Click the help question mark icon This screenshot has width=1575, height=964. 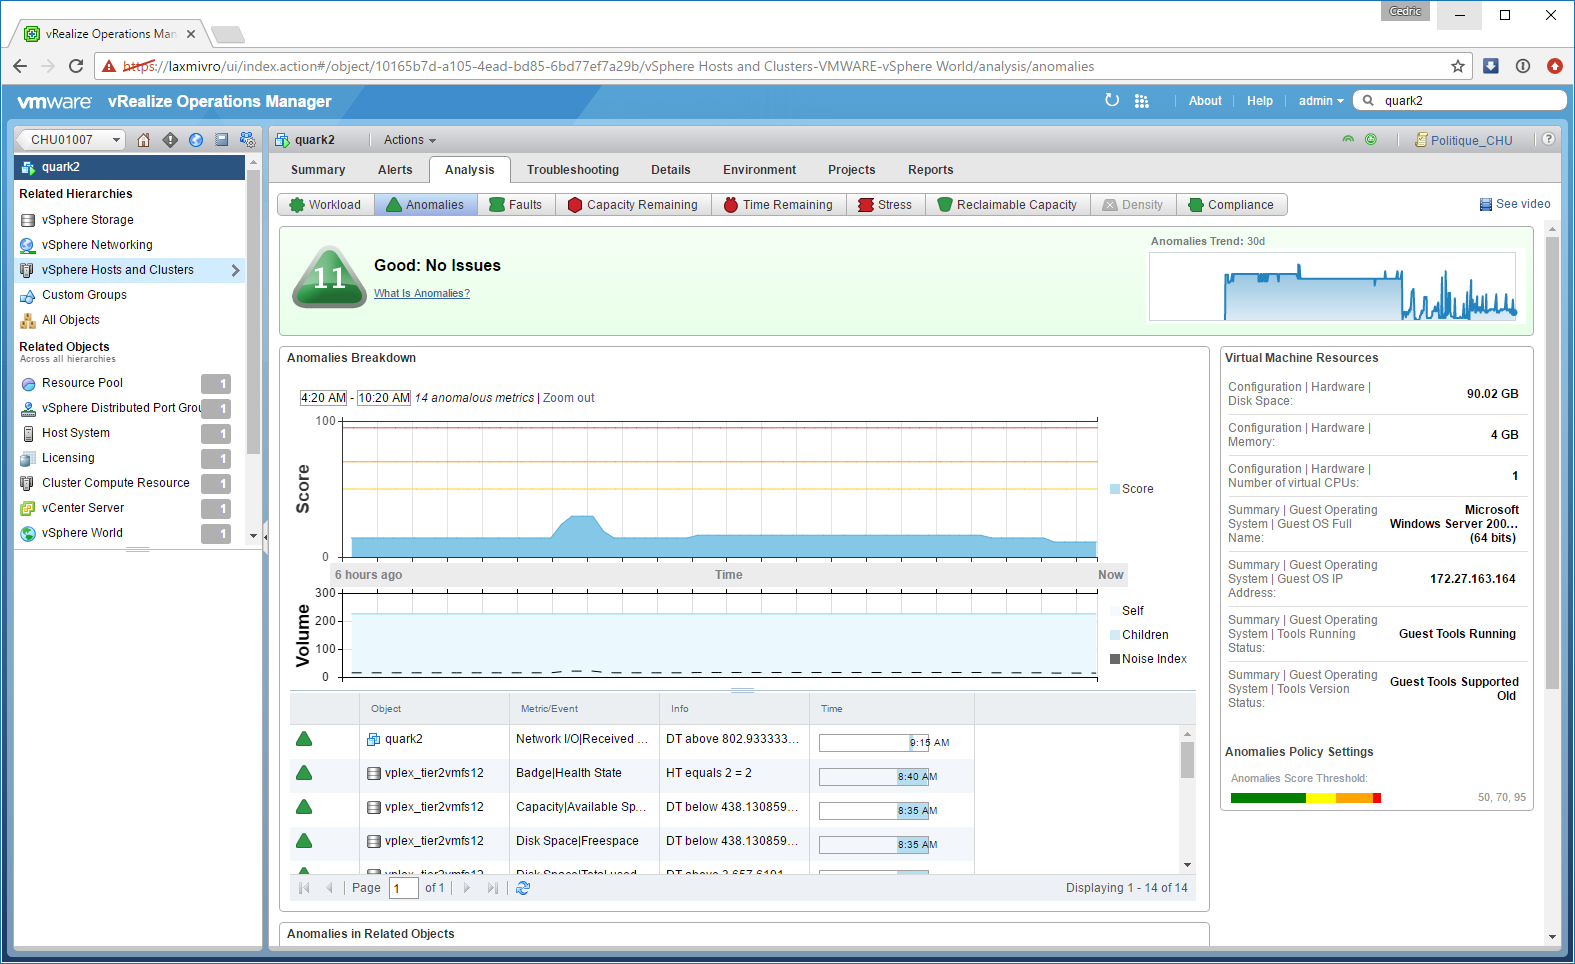(1548, 139)
